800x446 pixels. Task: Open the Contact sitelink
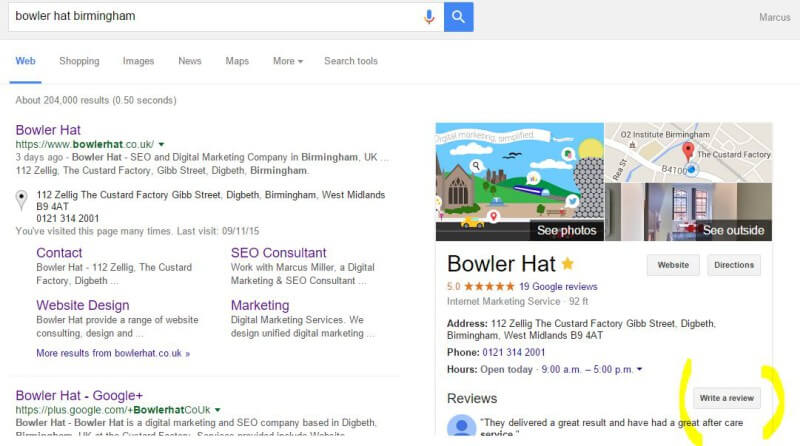point(59,253)
